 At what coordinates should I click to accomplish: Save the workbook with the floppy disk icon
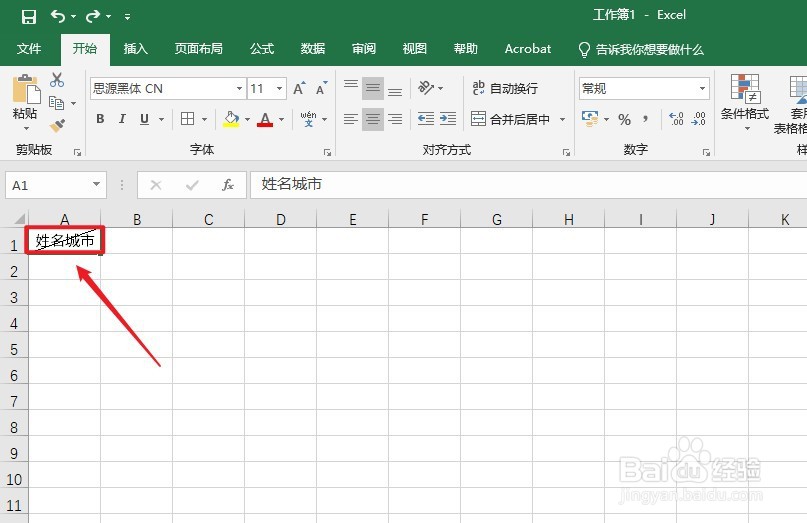coord(29,16)
